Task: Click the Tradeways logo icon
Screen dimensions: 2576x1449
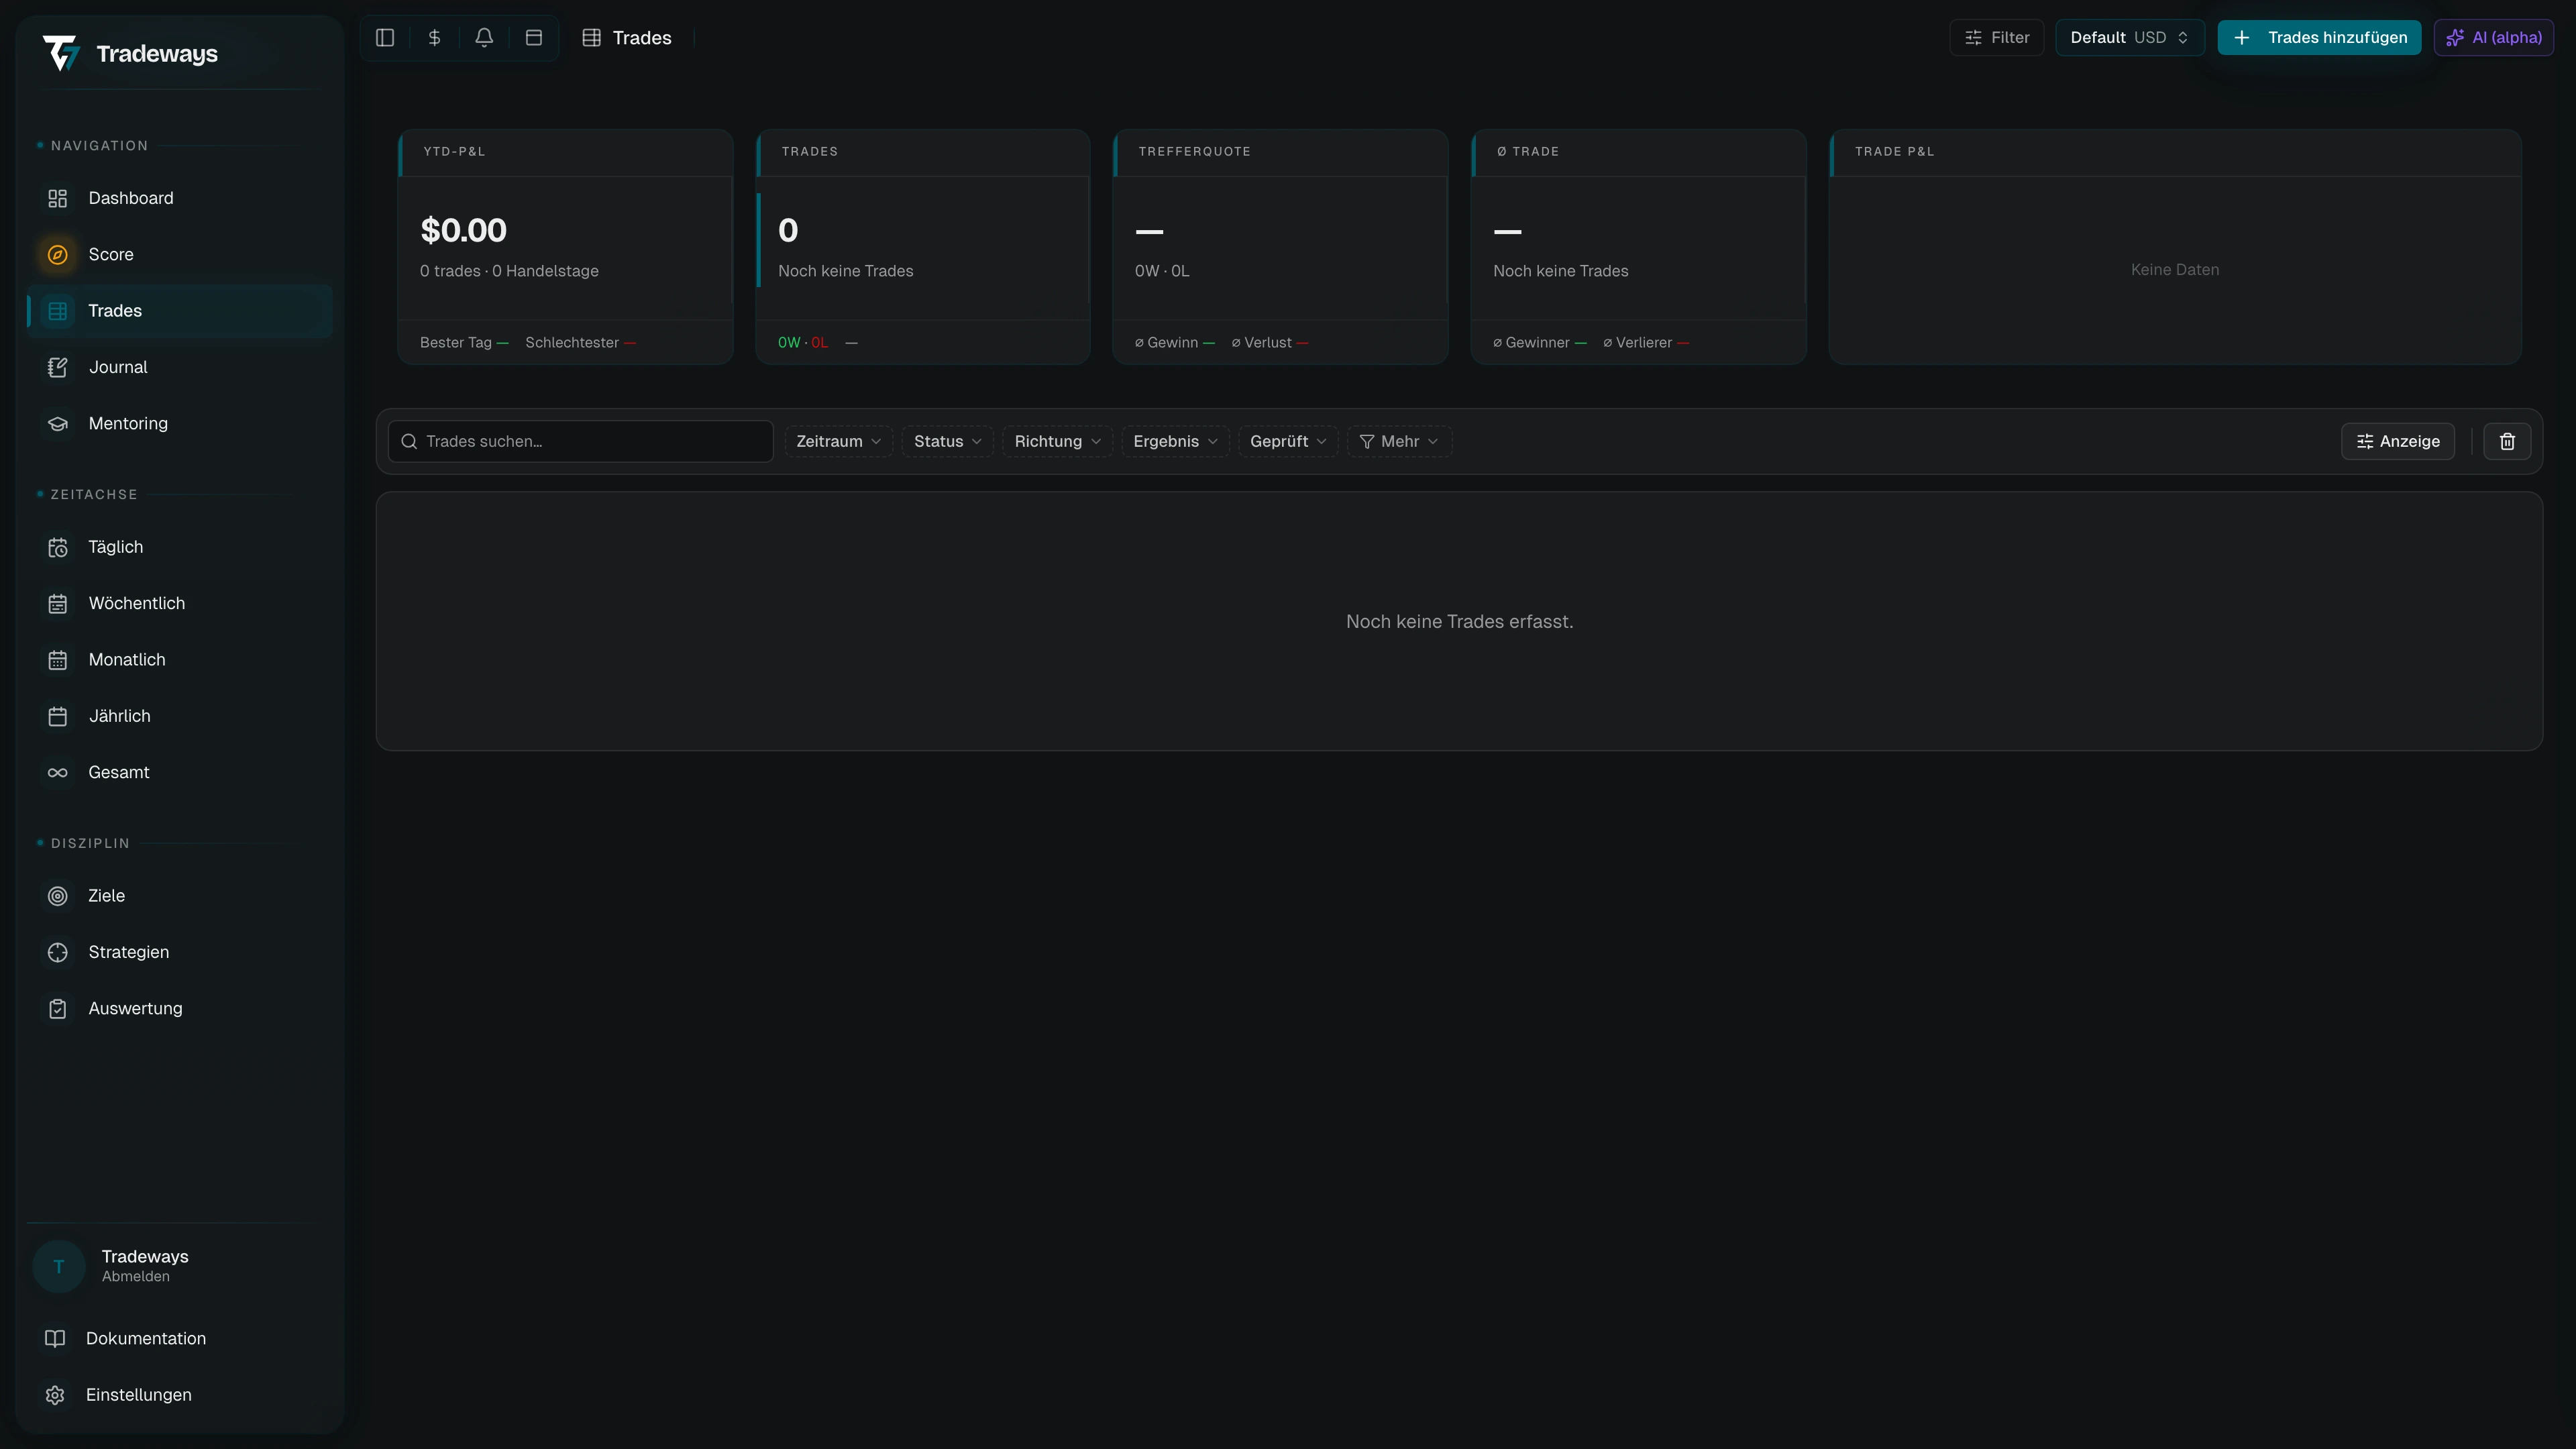Action: (61, 53)
